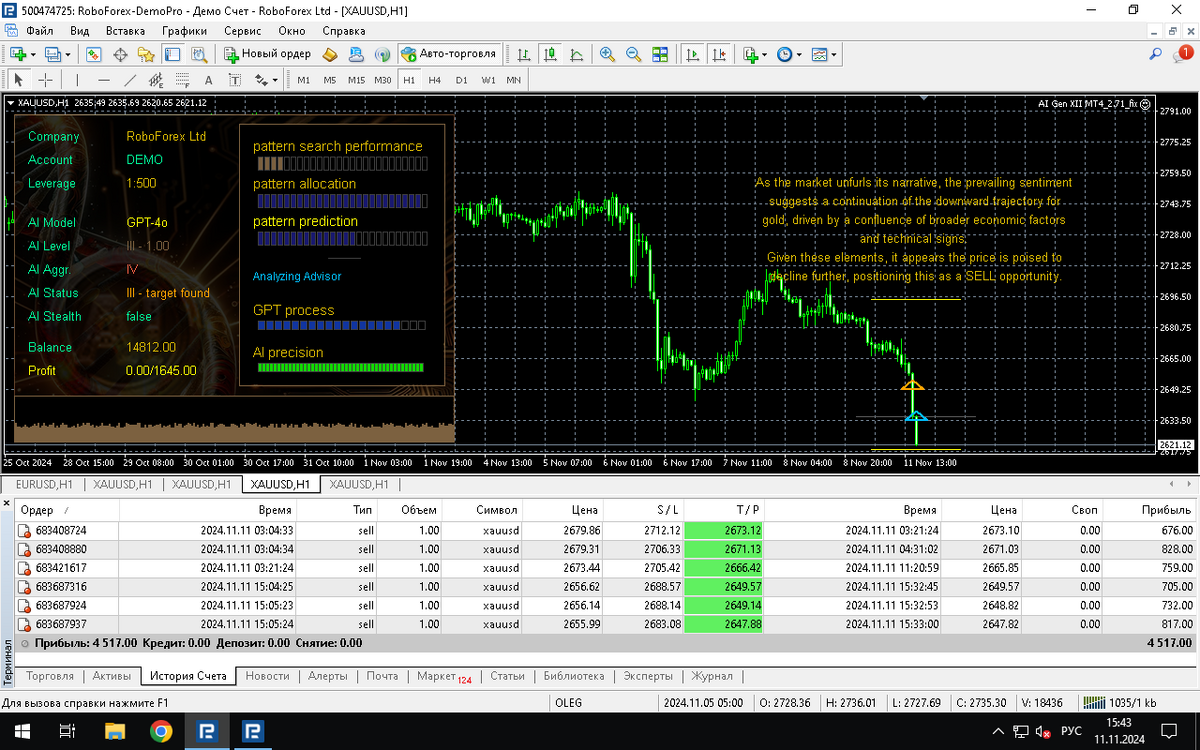Click the zoom in magnifier icon
Image resolution: width=1200 pixels, height=750 pixels.
coord(607,54)
